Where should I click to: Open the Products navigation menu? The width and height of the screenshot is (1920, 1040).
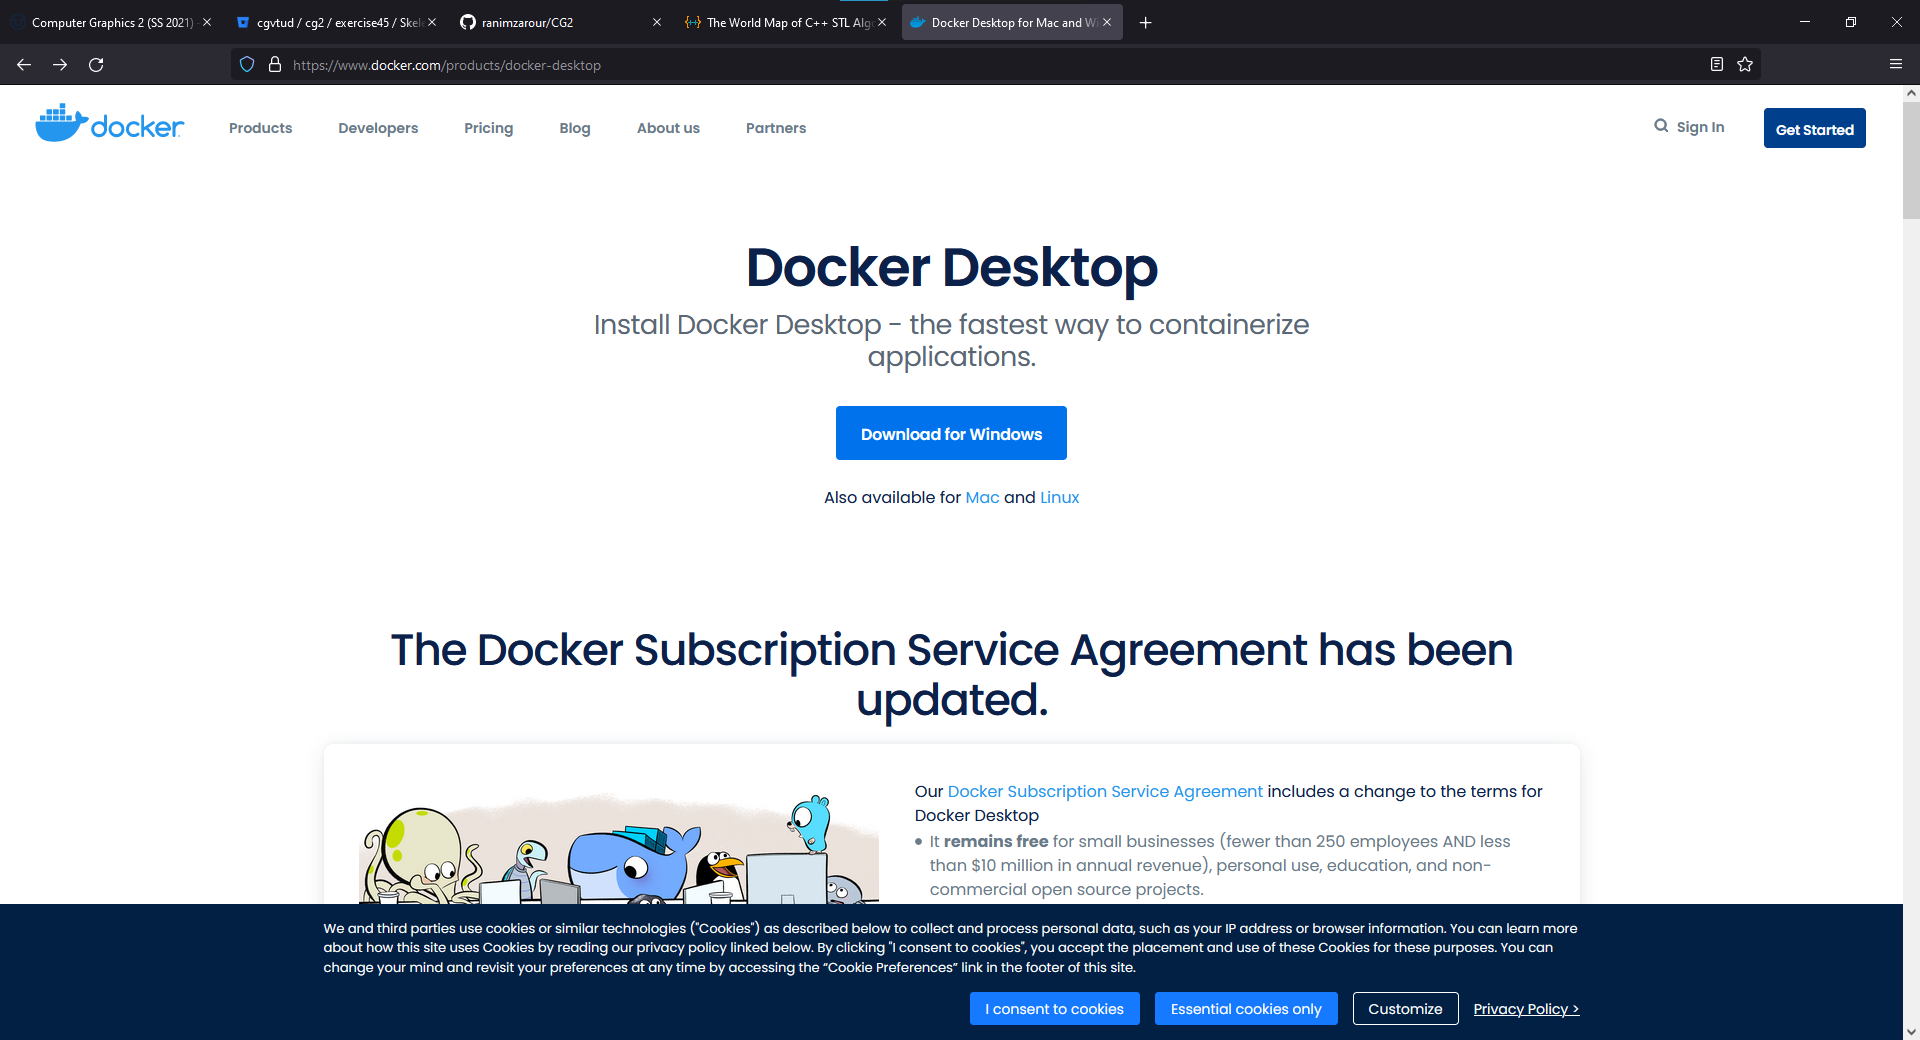[260, 128]
